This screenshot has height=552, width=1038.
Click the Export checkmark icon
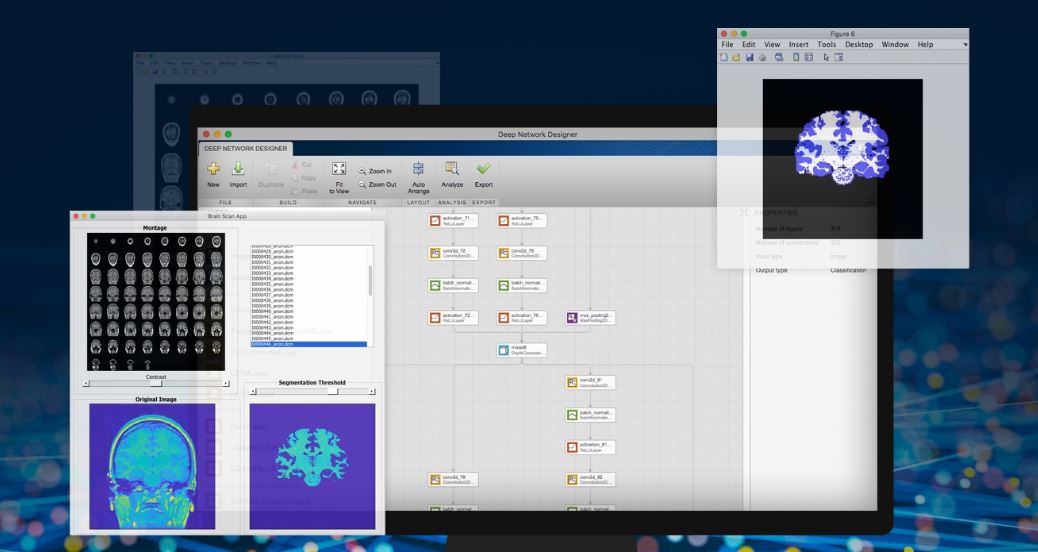click(x=484, y=170)
